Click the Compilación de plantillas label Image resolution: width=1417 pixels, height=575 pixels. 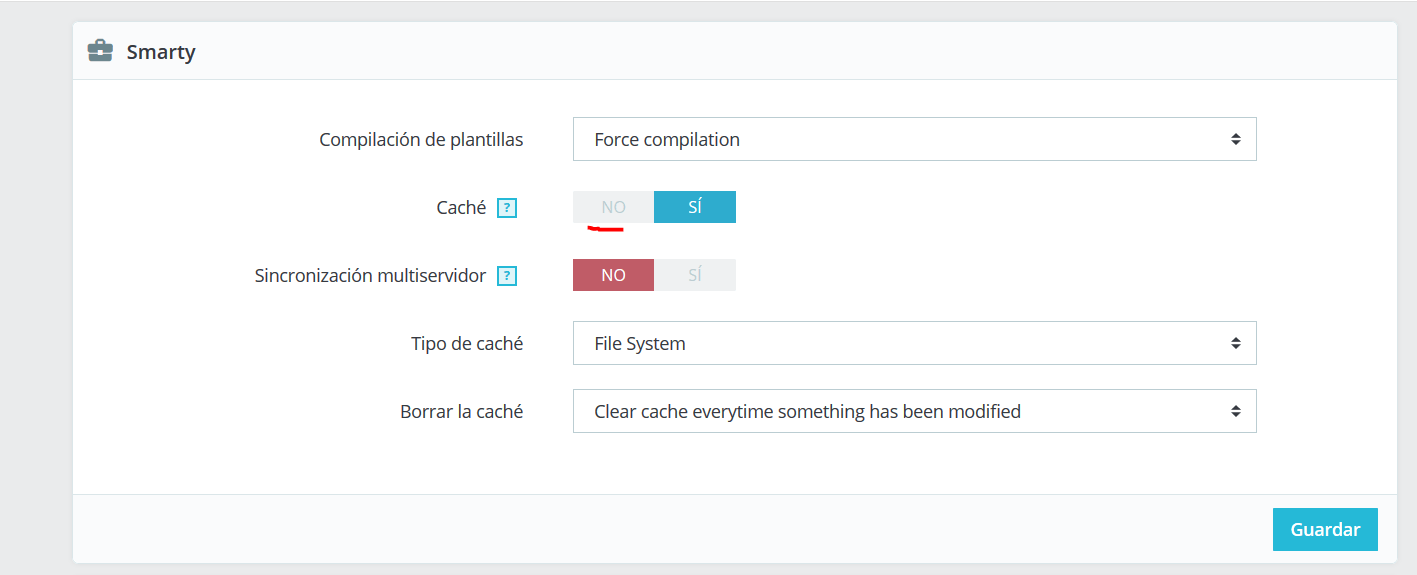tap(421, 140)
